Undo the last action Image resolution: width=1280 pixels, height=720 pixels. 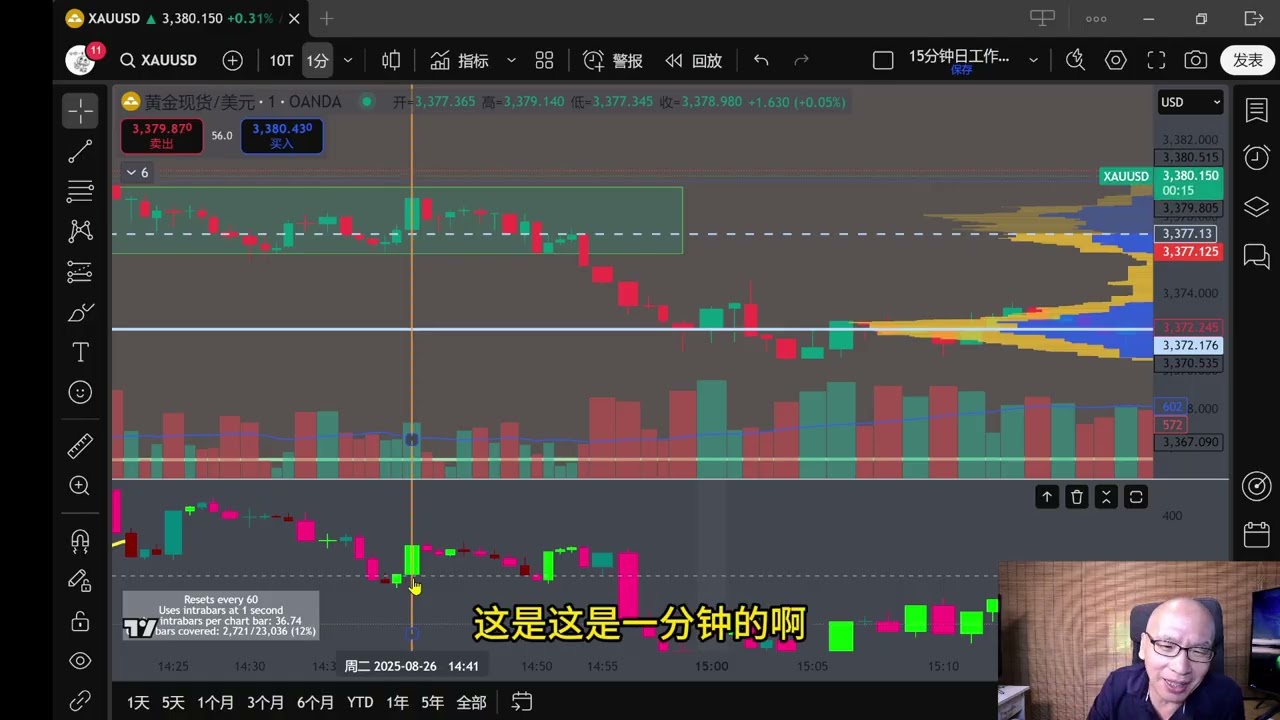pos(761,60)
